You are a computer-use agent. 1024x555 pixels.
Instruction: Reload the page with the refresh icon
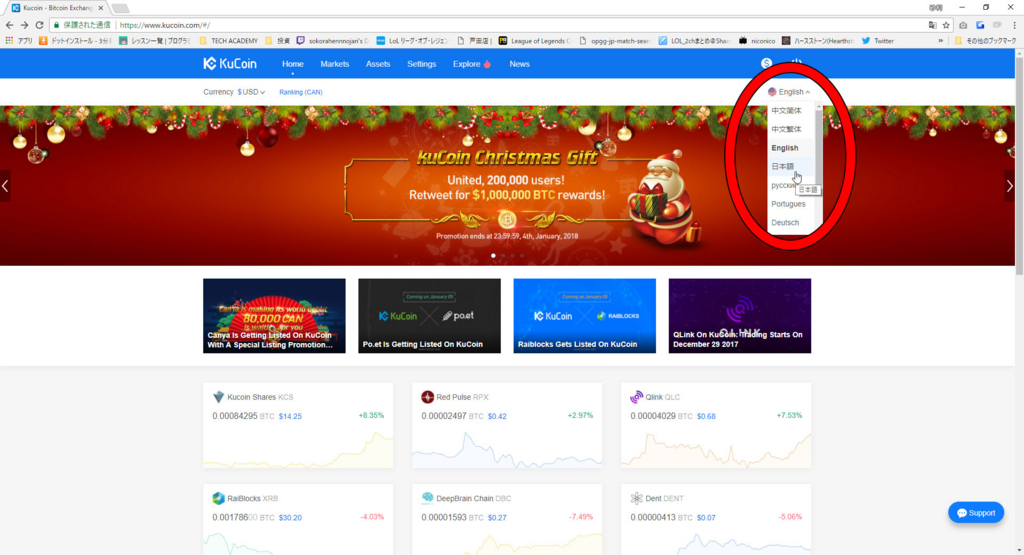tap(39, 25)
